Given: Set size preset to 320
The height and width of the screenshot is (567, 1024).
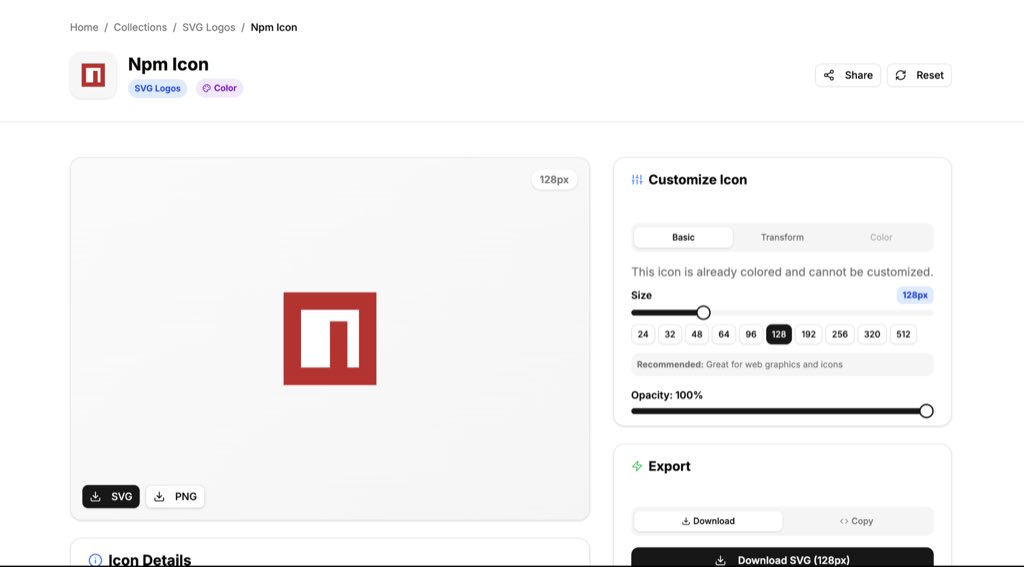Looking at the screenshot, I should pyautogui.click(x=872, y=334).
